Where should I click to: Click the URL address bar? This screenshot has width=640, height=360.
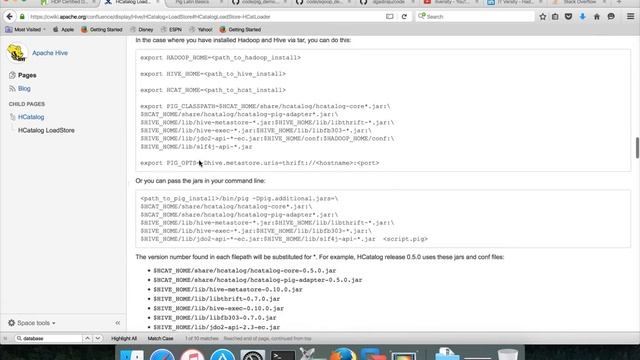click(x=206, y=17)
